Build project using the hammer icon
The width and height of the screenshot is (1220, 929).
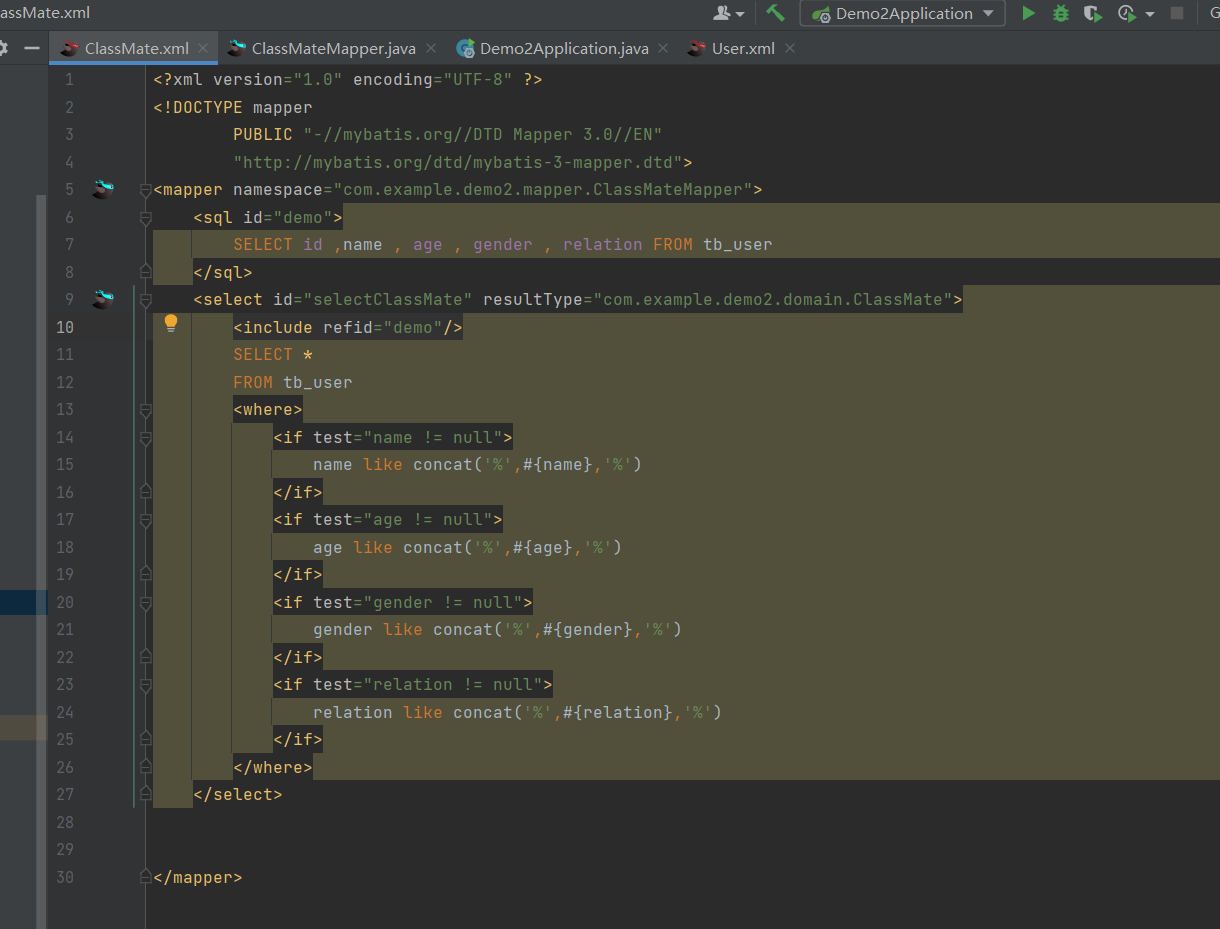point(775,13)
